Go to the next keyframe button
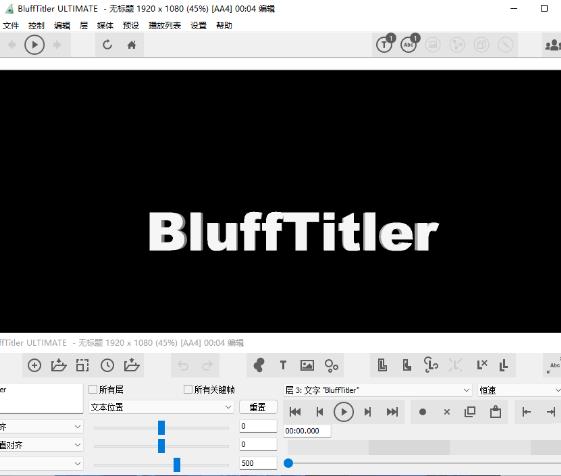The height and width of the screenshot is (476, 561). [368, 412]
